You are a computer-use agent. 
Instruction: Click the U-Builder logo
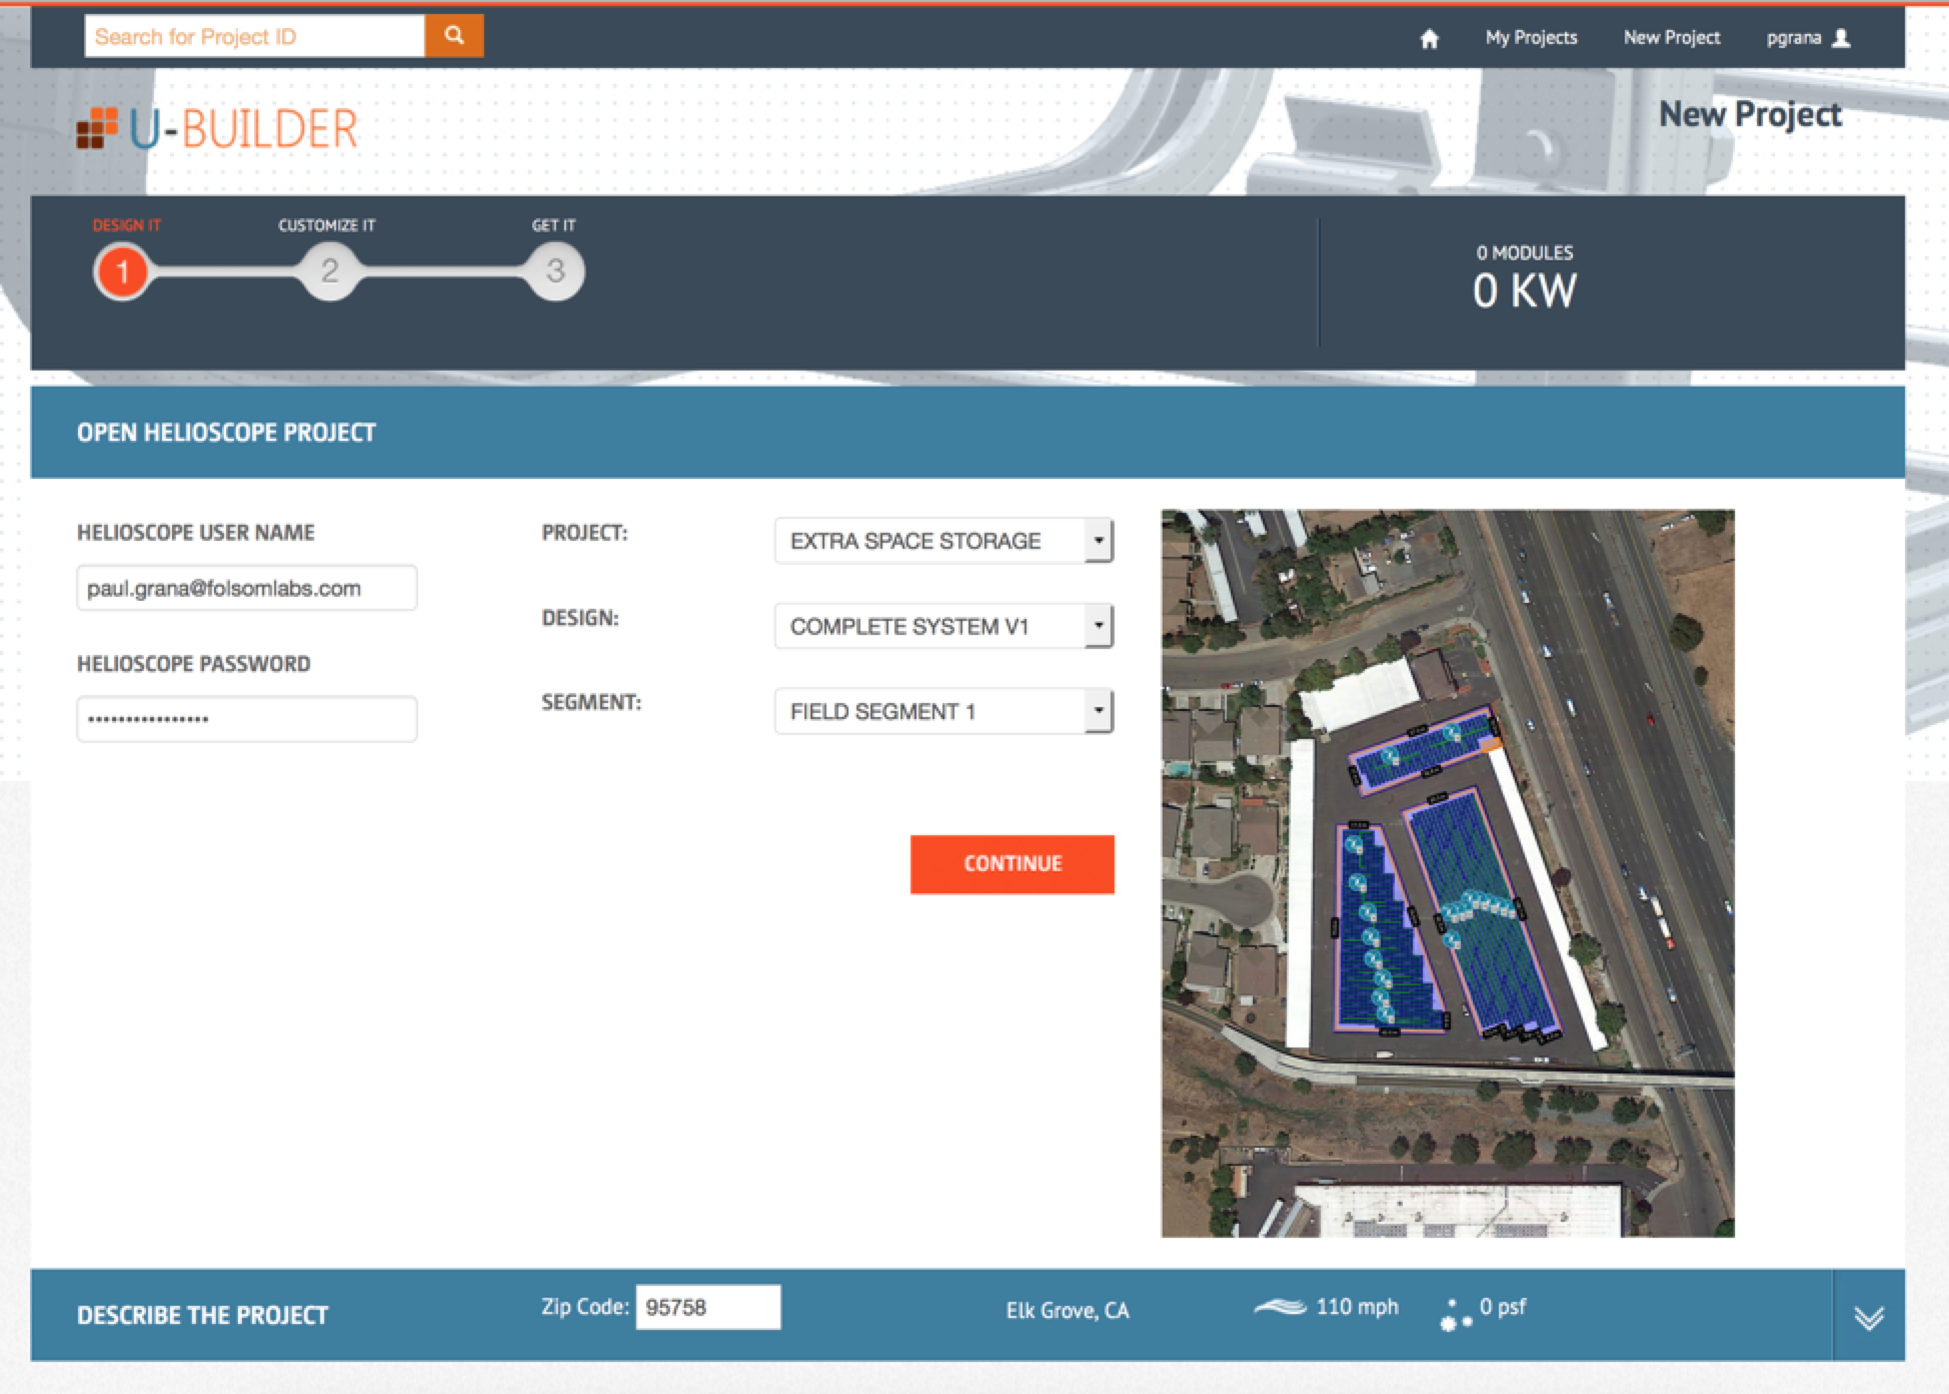coord(217,128)
